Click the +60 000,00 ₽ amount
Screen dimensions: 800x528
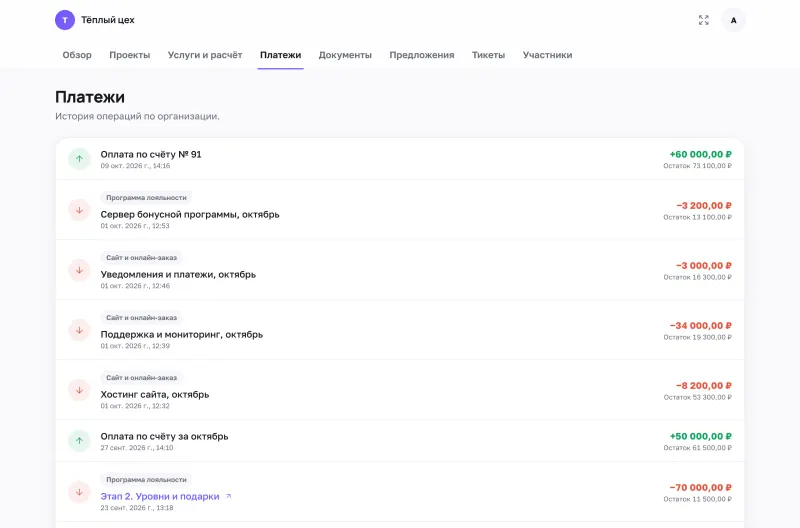pyautogui.click(x=701, y=154)
